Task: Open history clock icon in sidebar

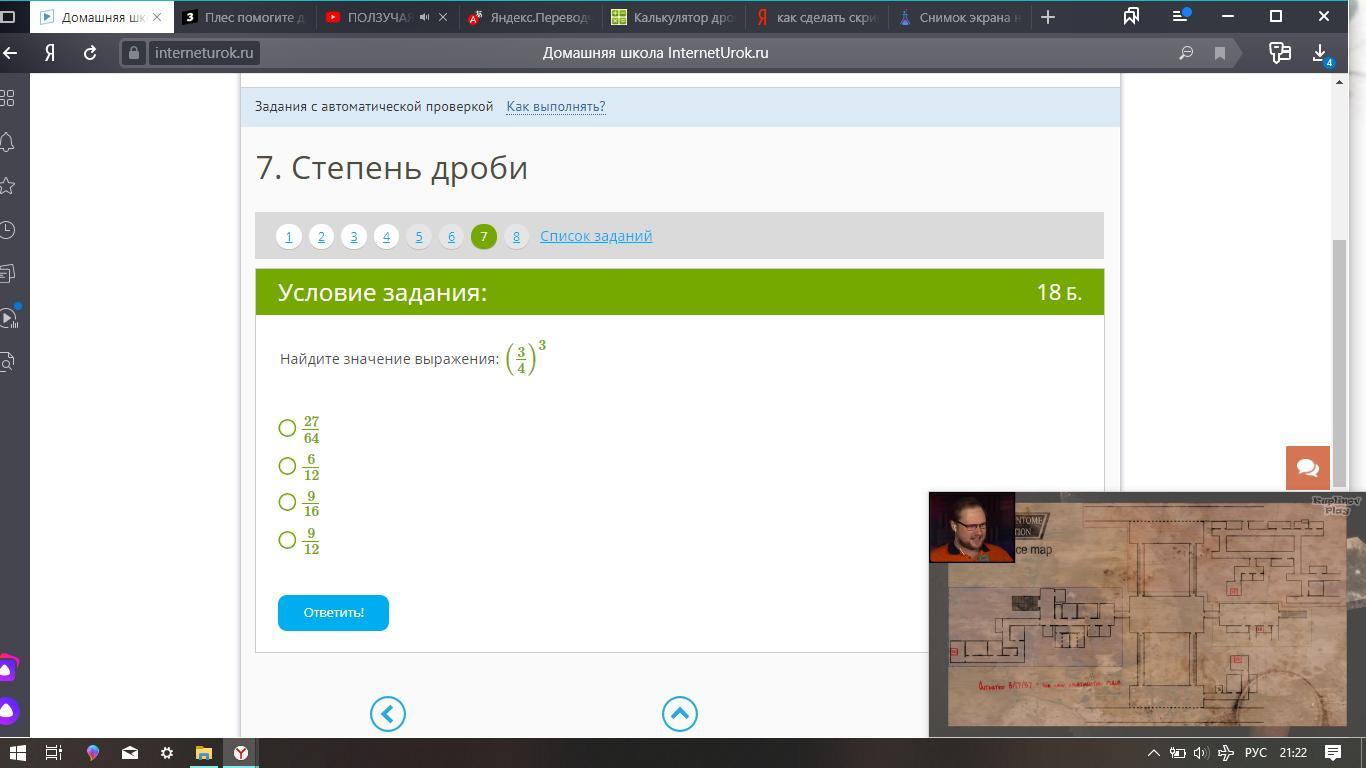Action: [8, 230]
